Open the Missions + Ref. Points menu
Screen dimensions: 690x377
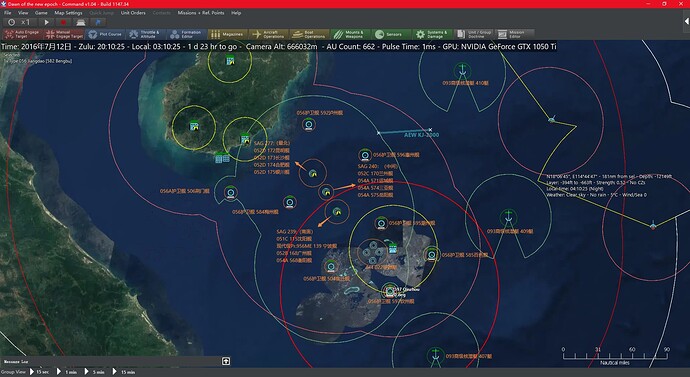coord(201,13)
